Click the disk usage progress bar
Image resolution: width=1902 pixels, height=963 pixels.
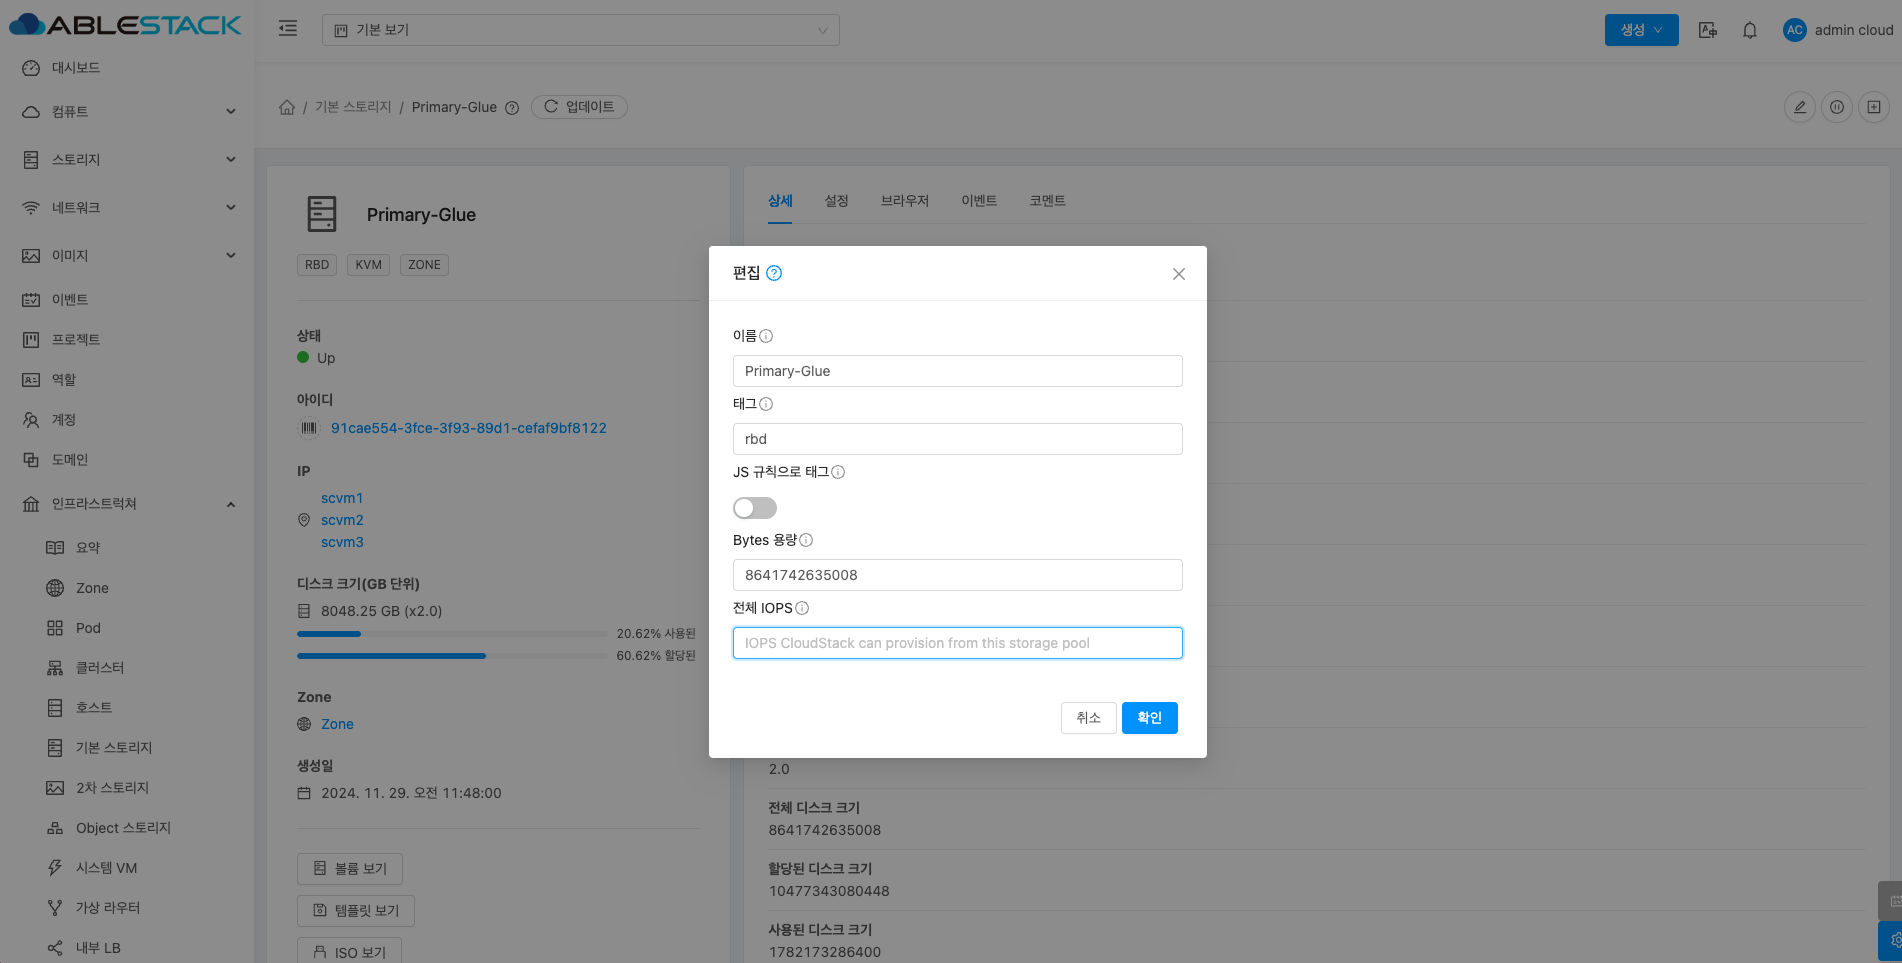(x=452, y=634)
